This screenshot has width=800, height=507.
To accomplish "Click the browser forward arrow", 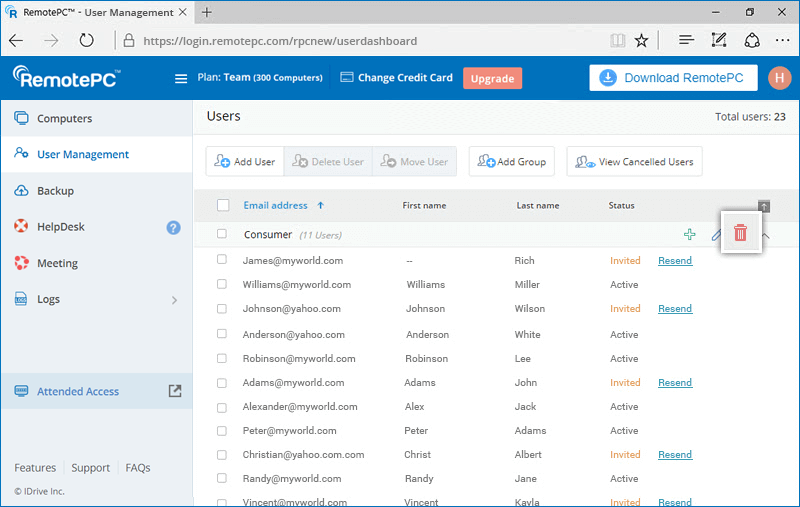I will (51, 40).
